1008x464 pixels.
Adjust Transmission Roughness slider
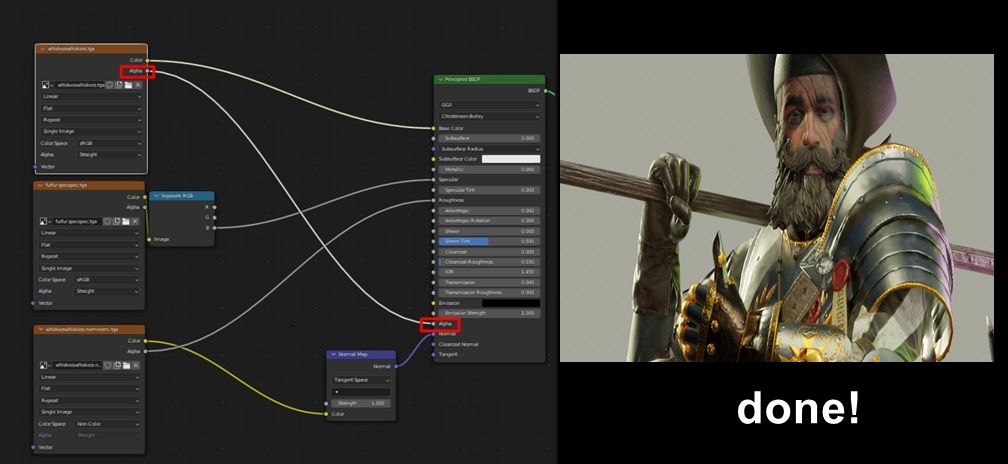(490, 292)
